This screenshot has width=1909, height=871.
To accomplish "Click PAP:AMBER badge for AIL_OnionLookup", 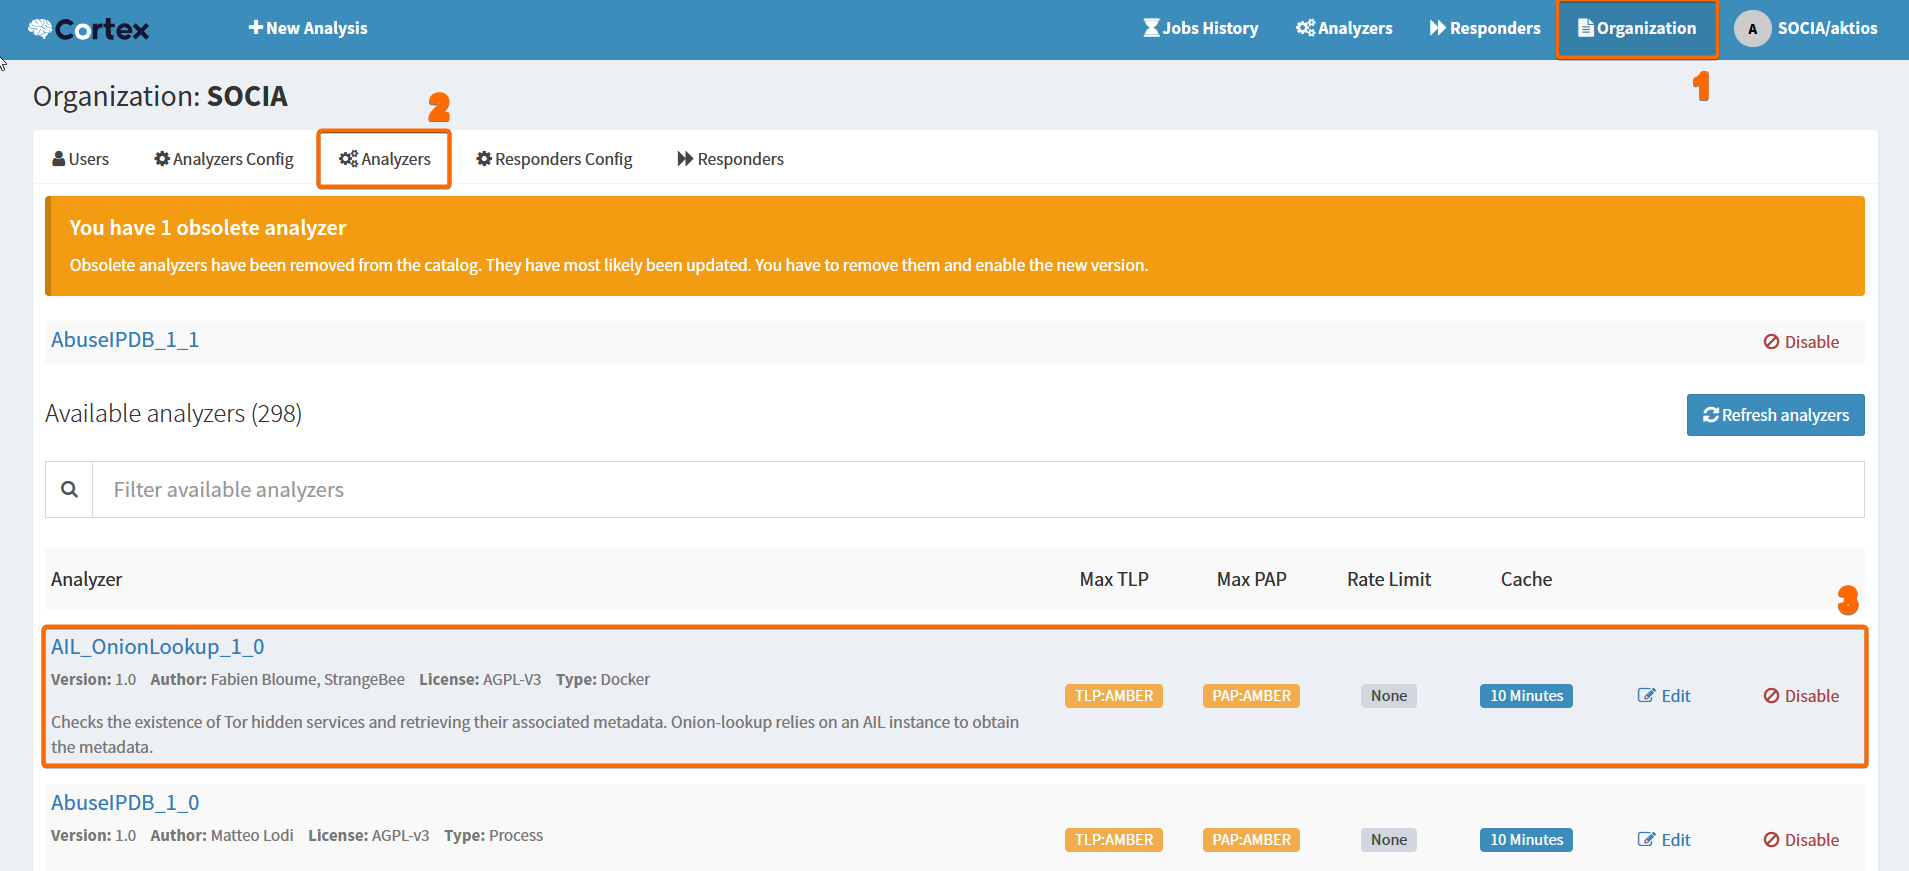I will coord(1251,696).
